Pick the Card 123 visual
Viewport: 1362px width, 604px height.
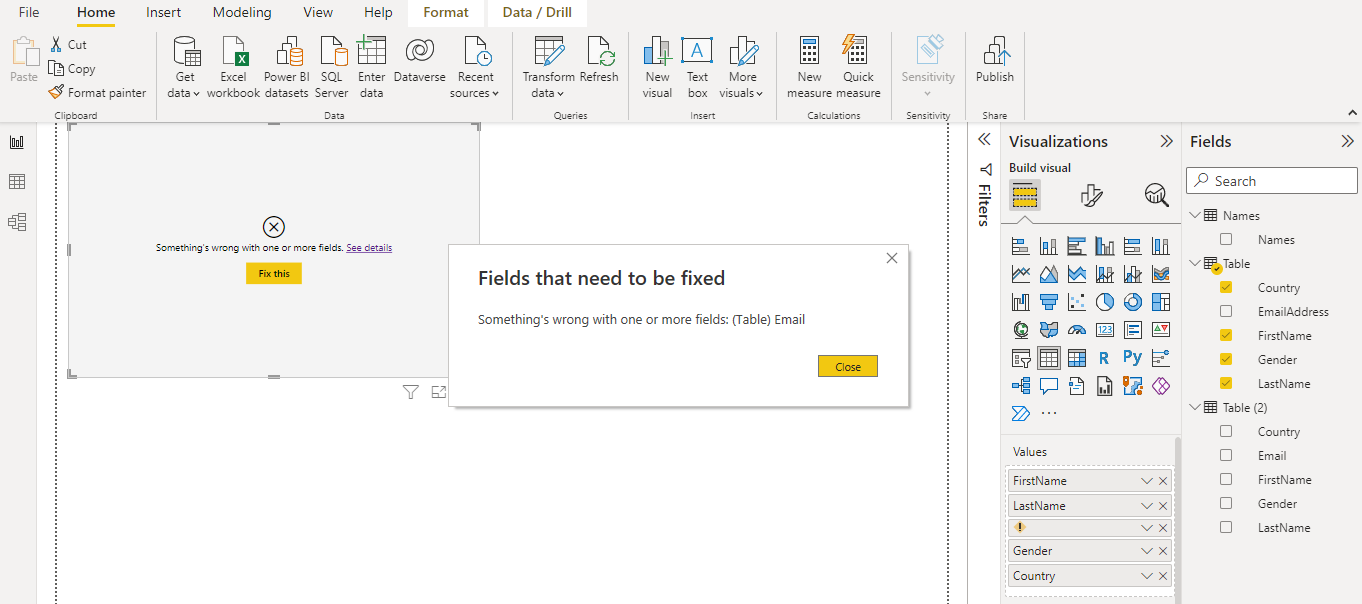[1105, 330]
